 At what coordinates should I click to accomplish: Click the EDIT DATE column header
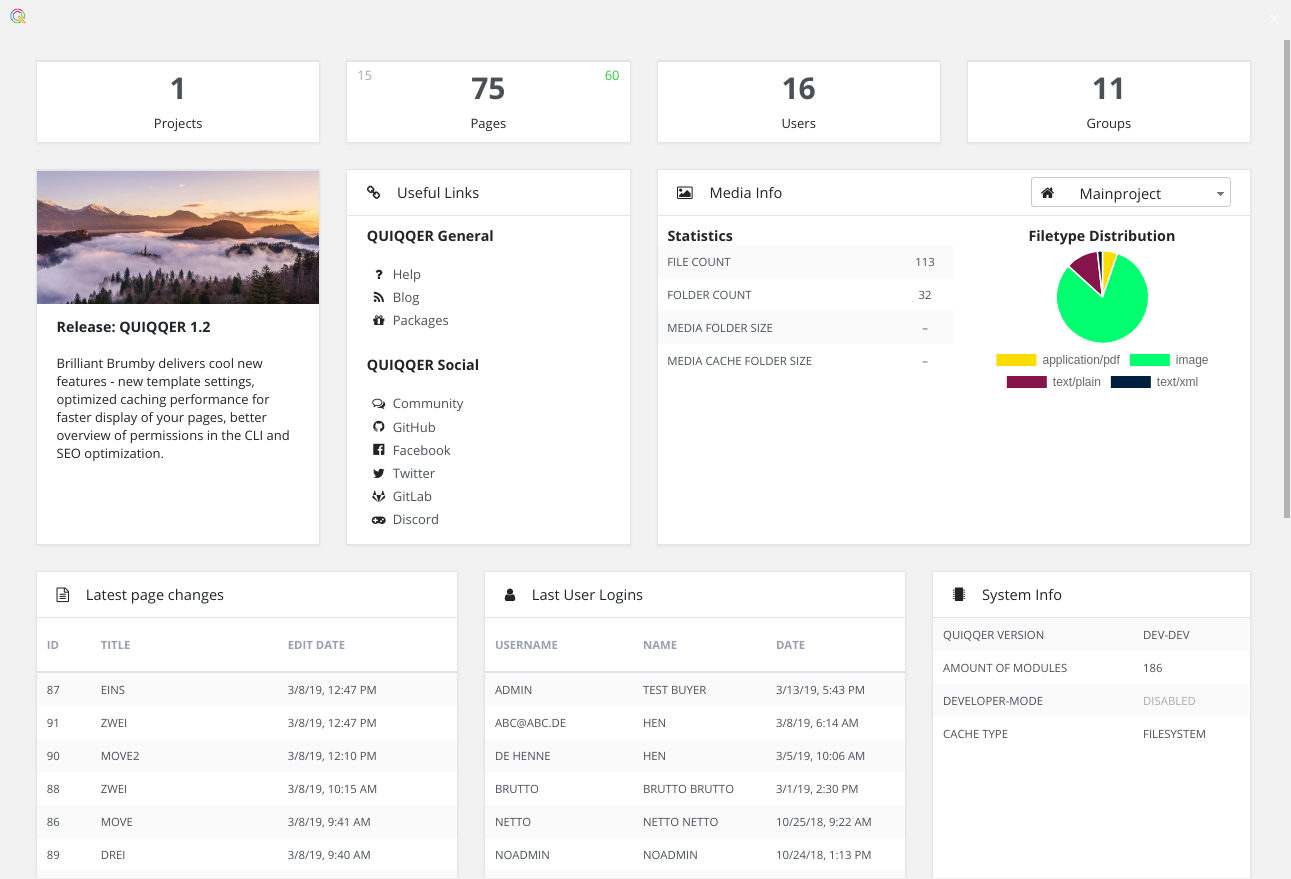tap(316, 645)
